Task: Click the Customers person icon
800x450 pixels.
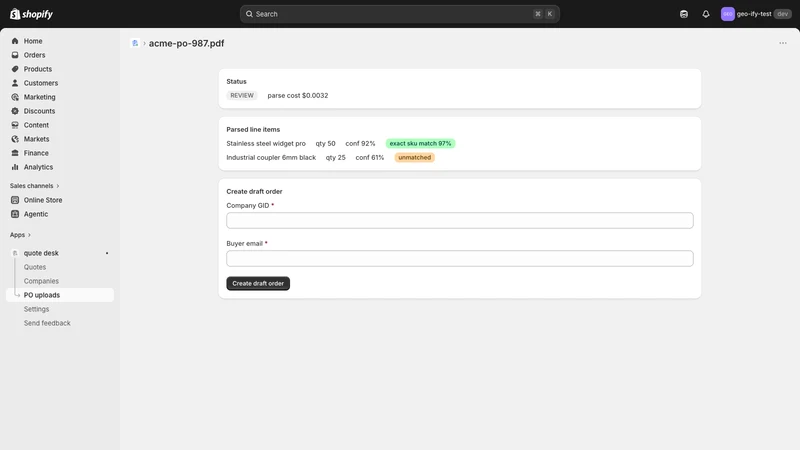Action: (x=15, y=83)
